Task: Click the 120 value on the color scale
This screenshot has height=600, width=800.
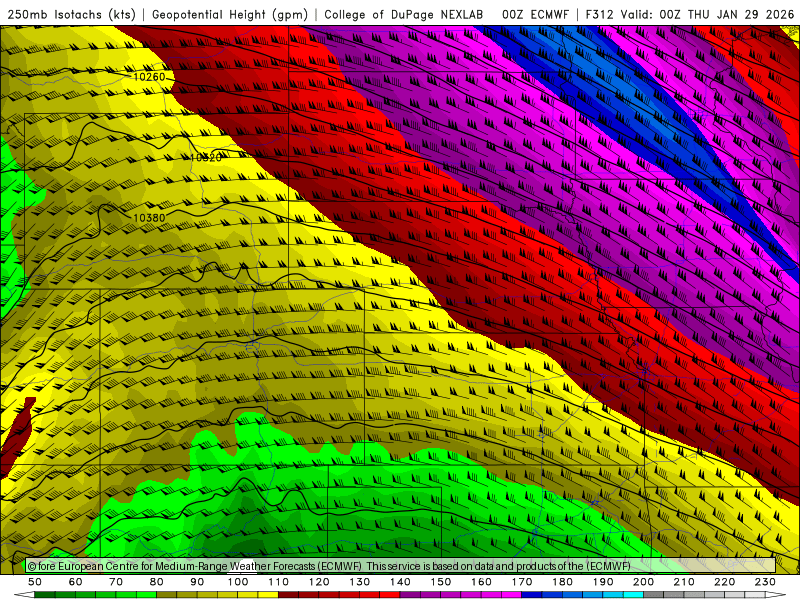Action: pyautogui.click(x=319, y=582)
